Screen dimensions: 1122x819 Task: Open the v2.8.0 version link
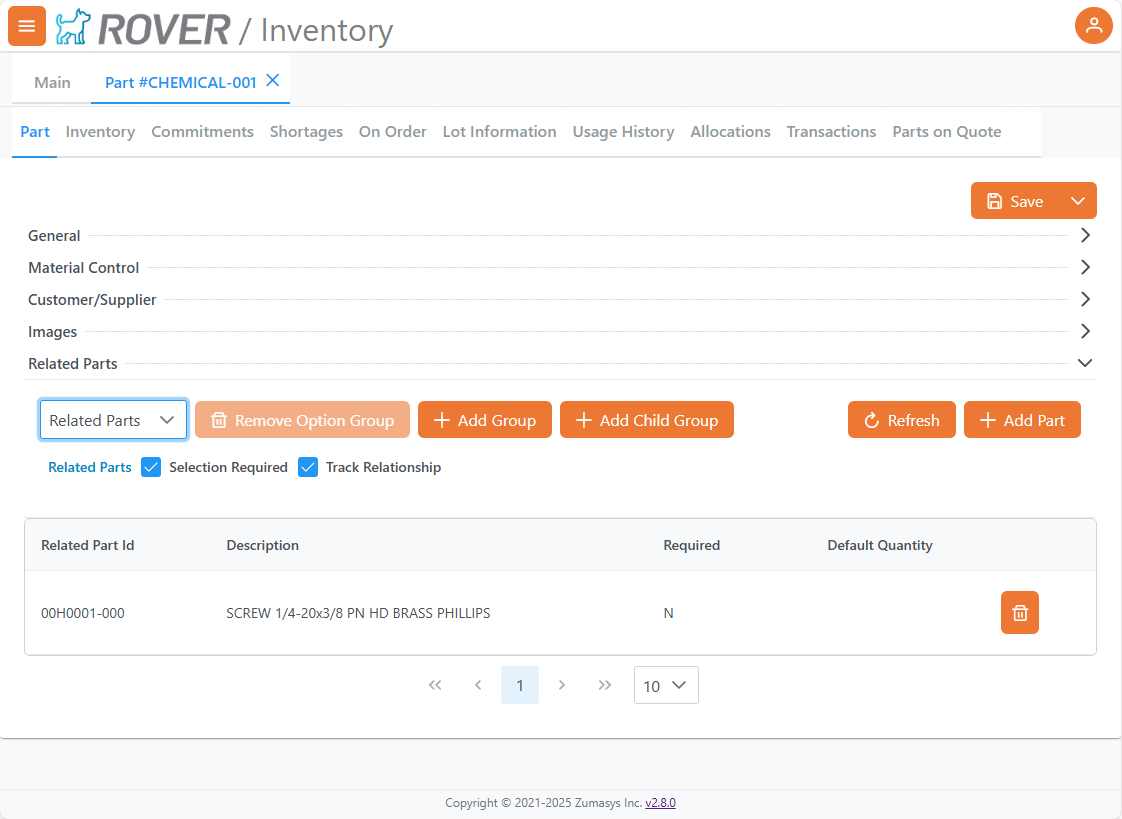(660, 803)
